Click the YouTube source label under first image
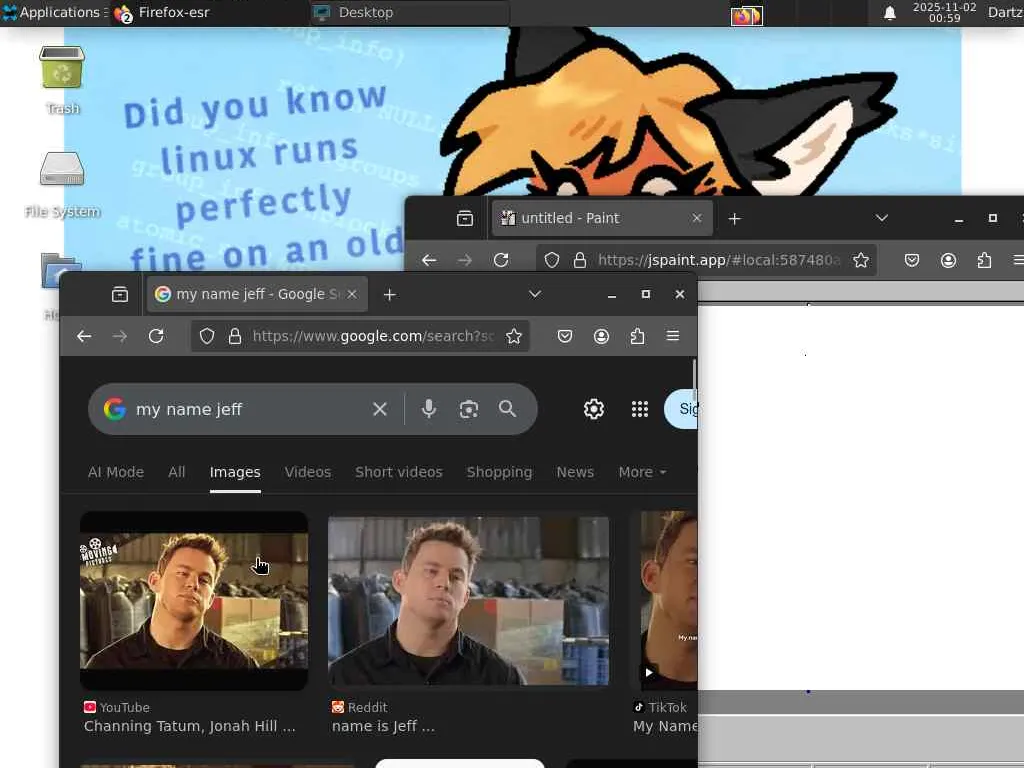The height and width of the screenshot is (768, 1024). coord(117,707)
